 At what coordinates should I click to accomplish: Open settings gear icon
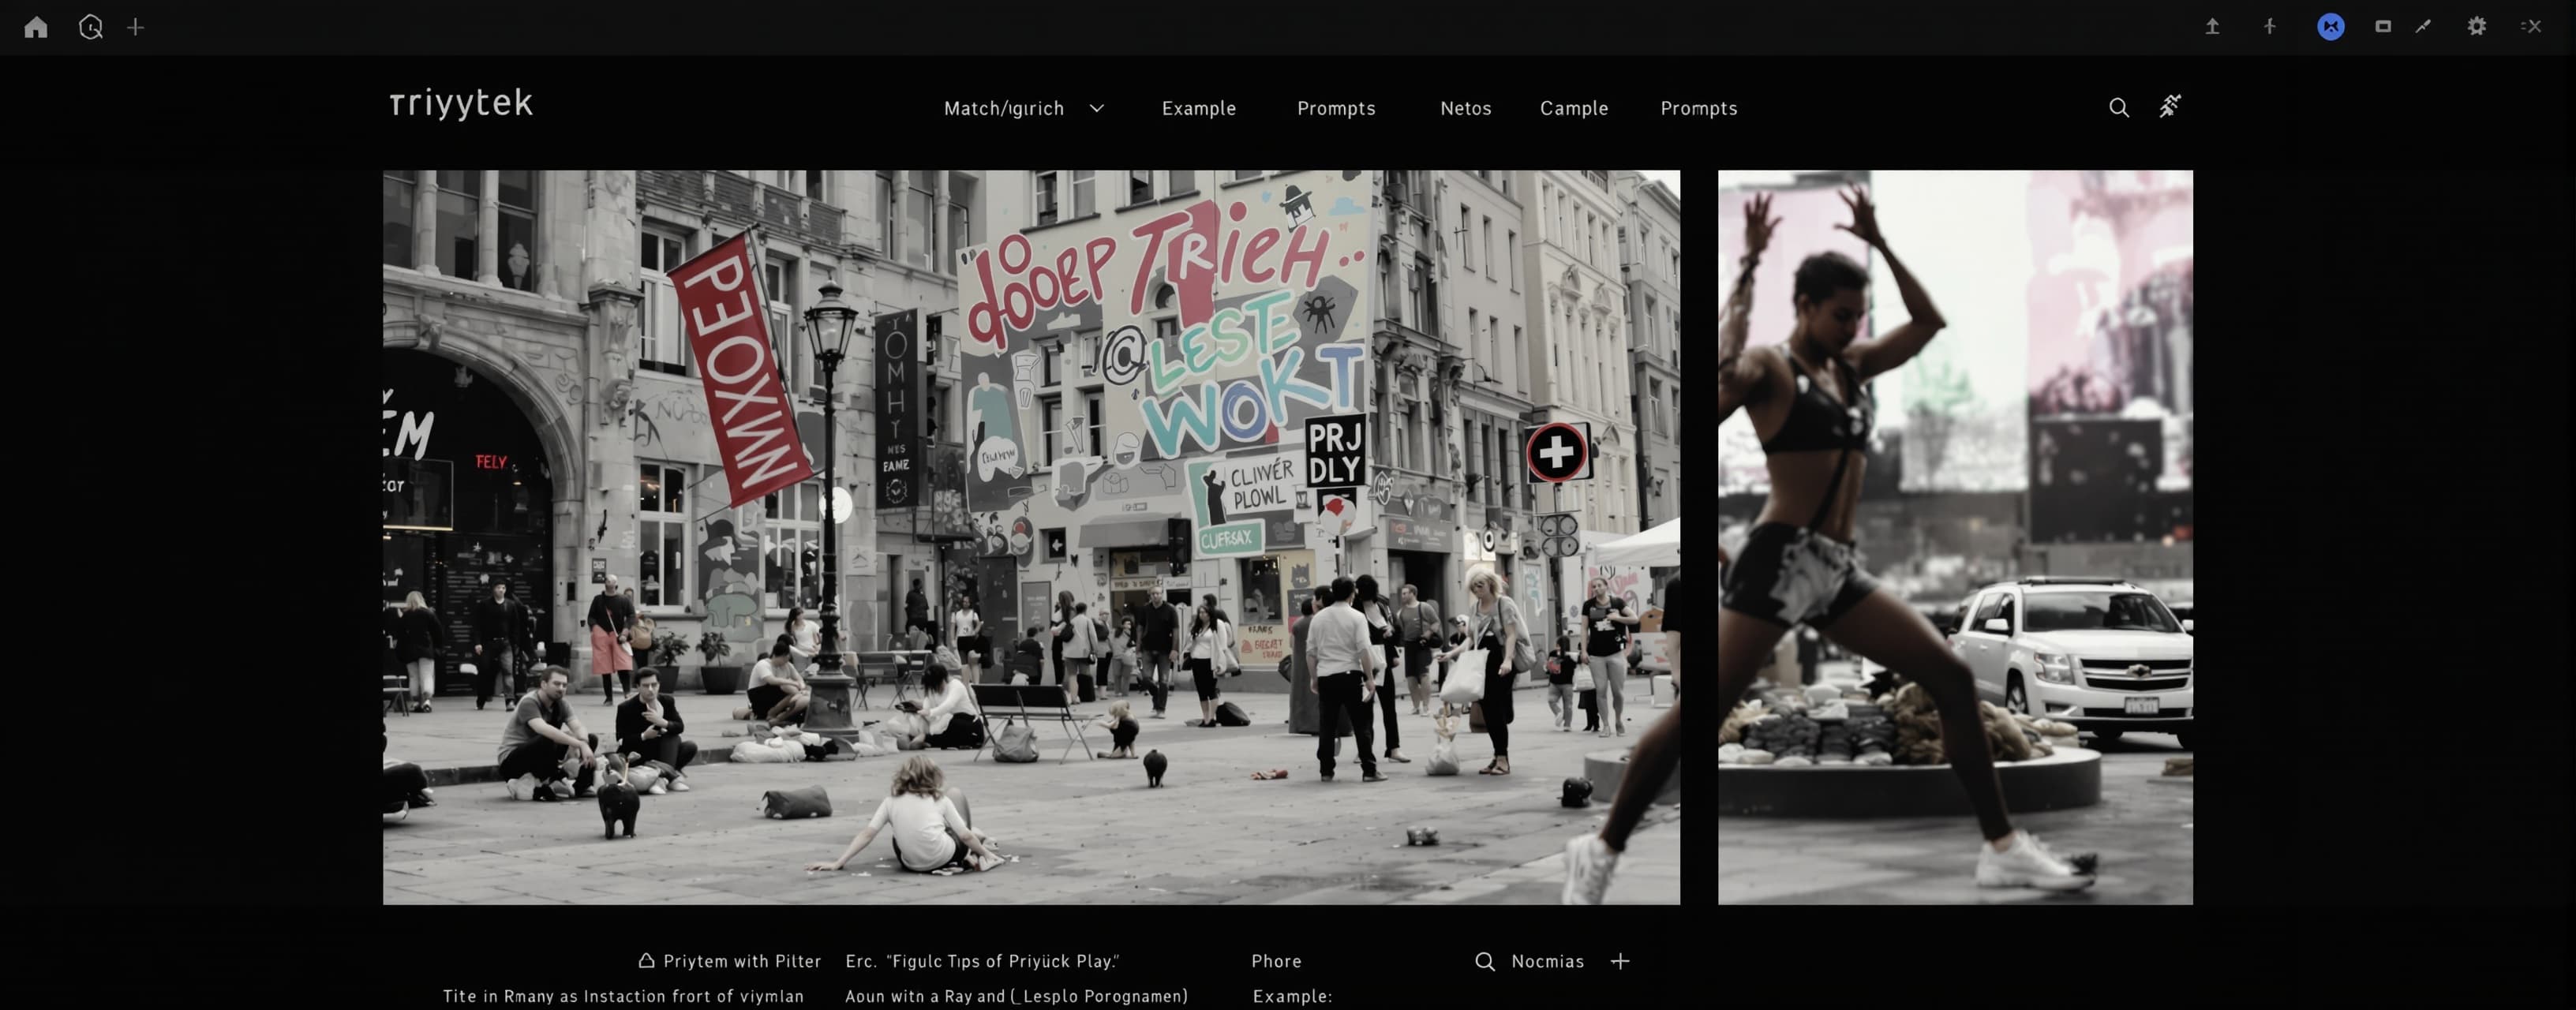2476,27
